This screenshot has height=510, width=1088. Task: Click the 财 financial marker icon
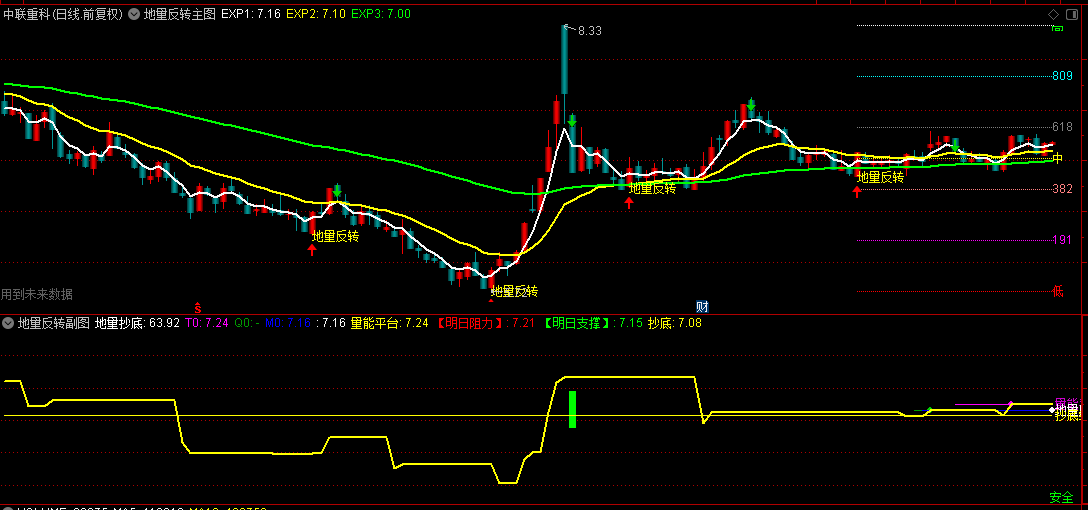pos(702,306)
